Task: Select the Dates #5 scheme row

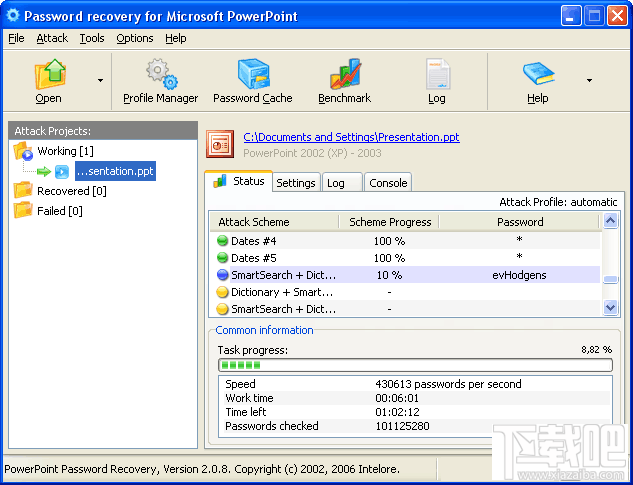Action: point(405,258)
